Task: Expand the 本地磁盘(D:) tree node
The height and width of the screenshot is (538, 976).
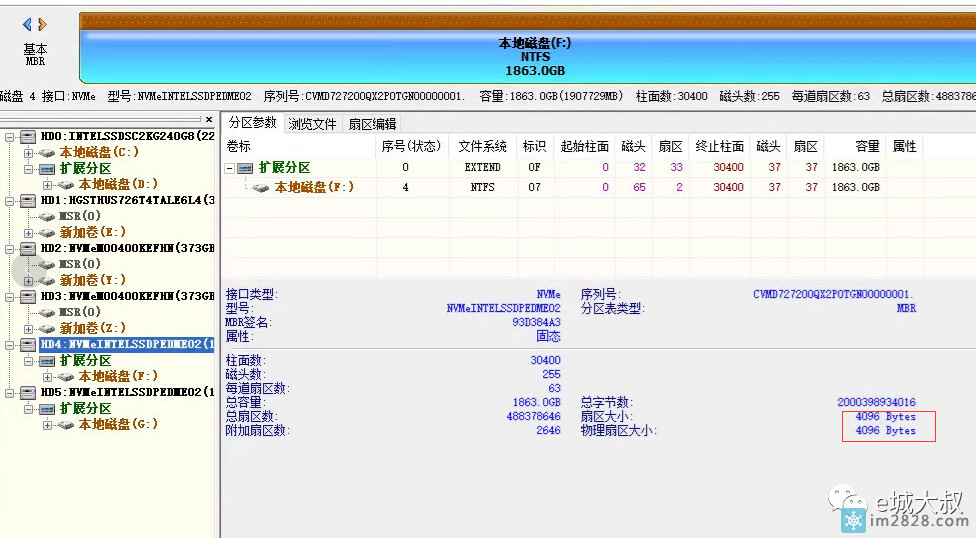Action: [49, 184]
